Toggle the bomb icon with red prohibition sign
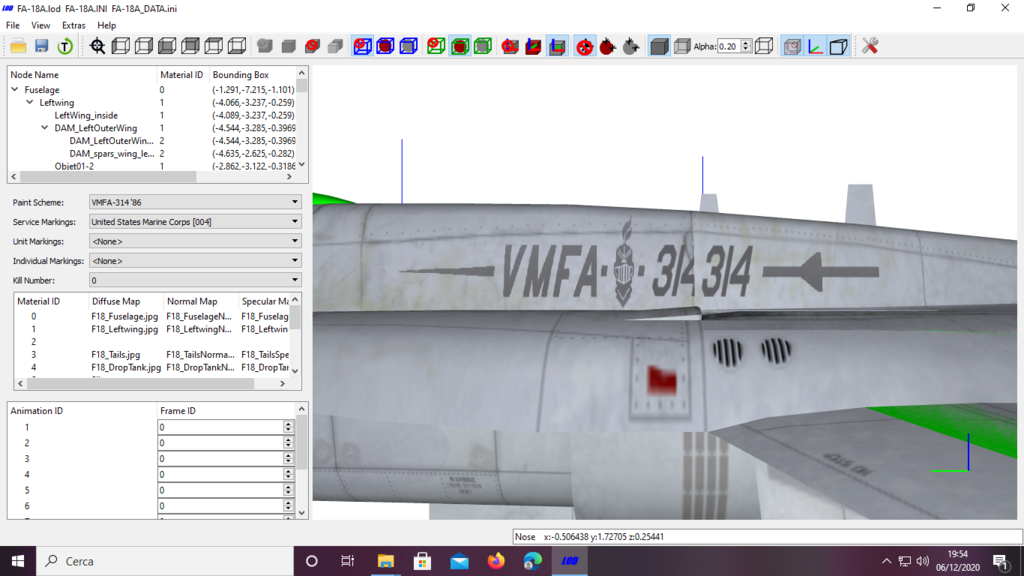The image size is (1024, 576). coord(584,46)
